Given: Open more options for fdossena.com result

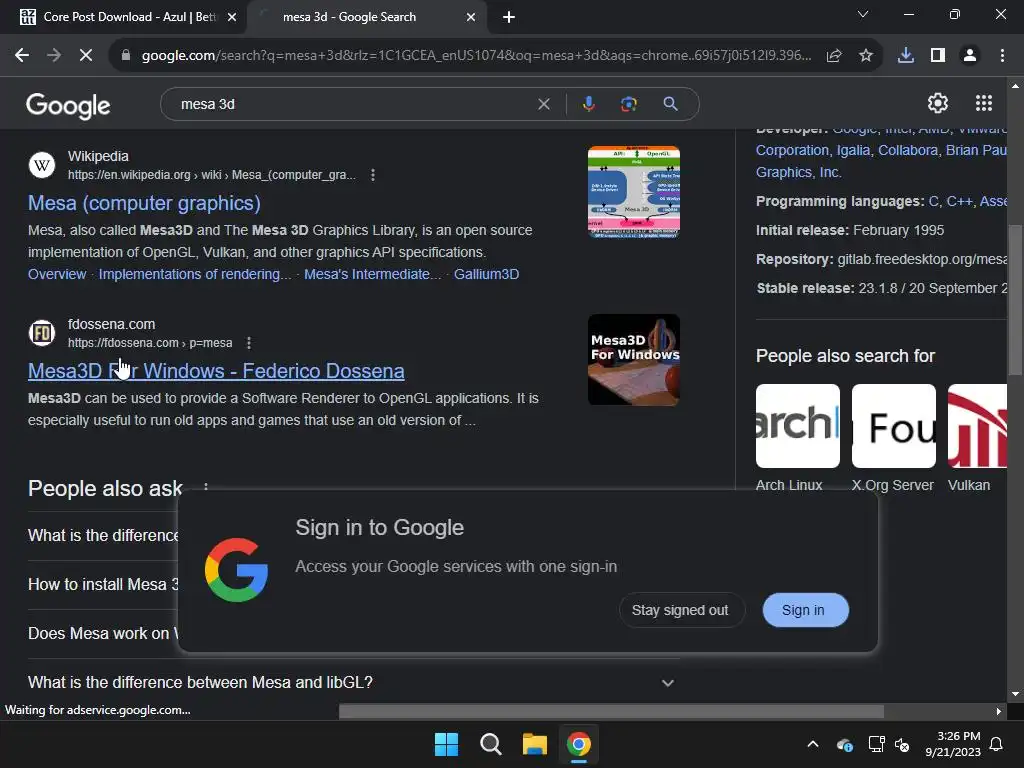Looking at the screenshot, I should (x=249, y=343).
